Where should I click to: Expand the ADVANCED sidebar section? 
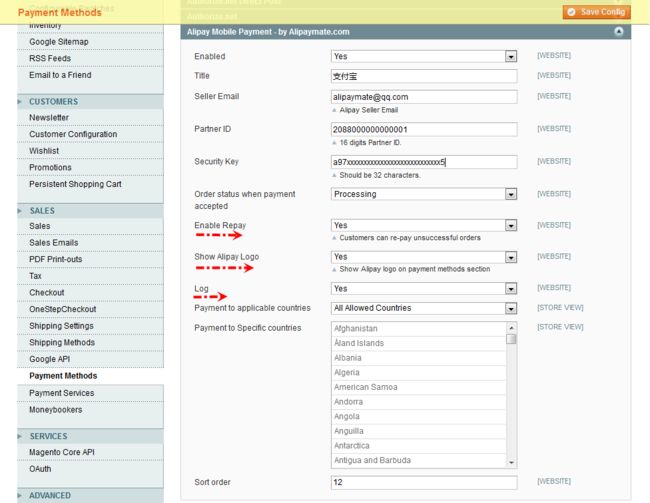click(x=90, y=496)
